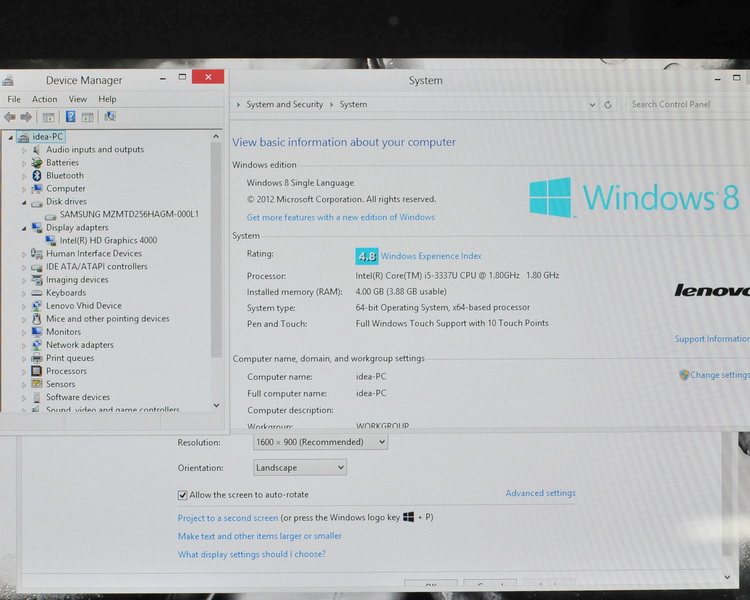Collapse the Disk drives tree node

click(23, 202)
